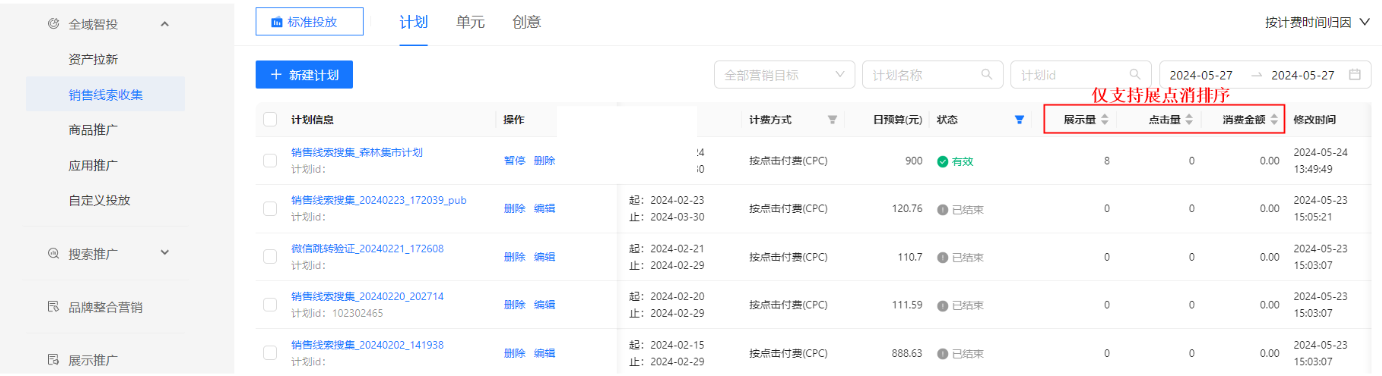Viewport: 1382px width, 376px height.
Task: Toggle the select-all checkbox in table header
Action: [x=270, y=120]
